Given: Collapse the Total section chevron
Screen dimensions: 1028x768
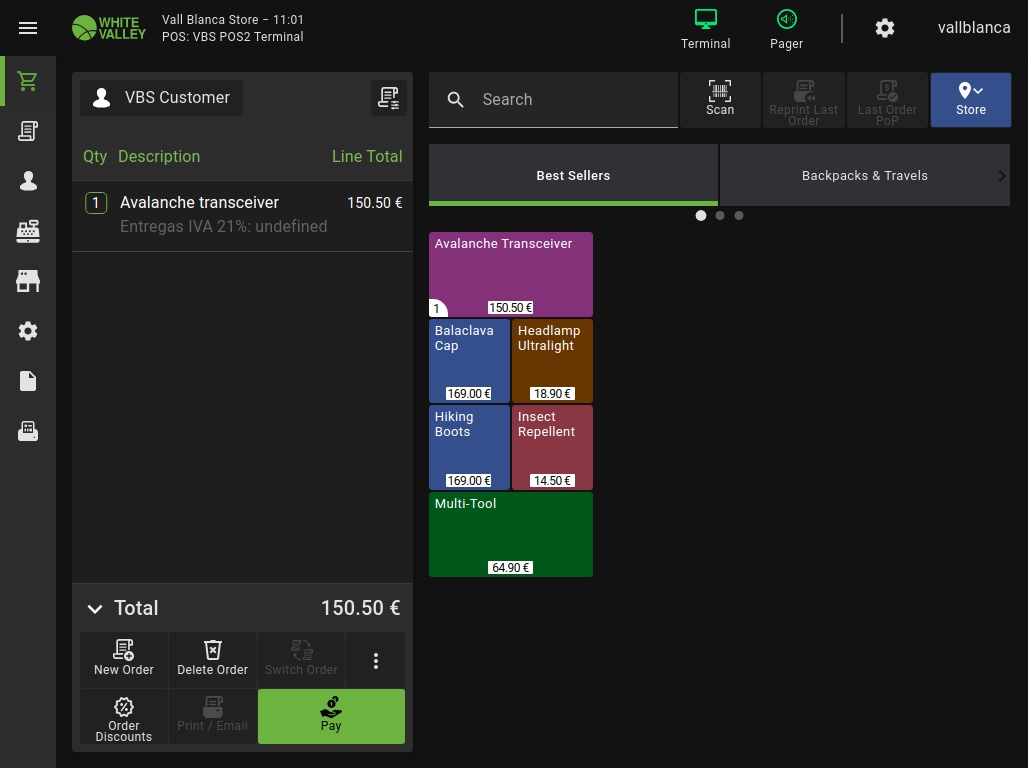Looking at the screenshot, I should pyautogui.click(x=95, y=609).
